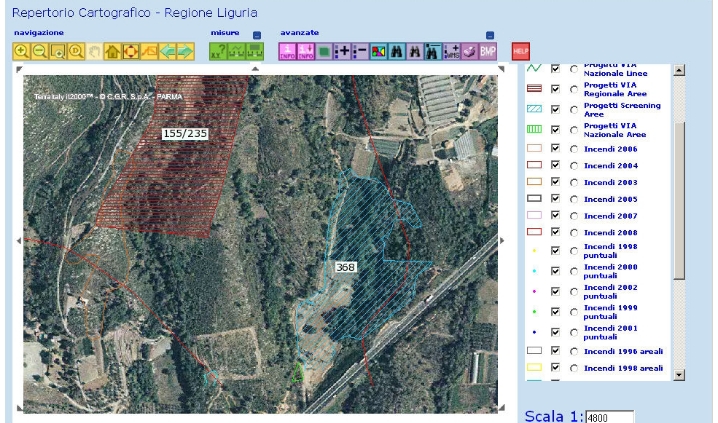This screenshot has width=718, height=423.
Task: Toggle Incendi 2006 layer checkbox
Action: (555, 148)
